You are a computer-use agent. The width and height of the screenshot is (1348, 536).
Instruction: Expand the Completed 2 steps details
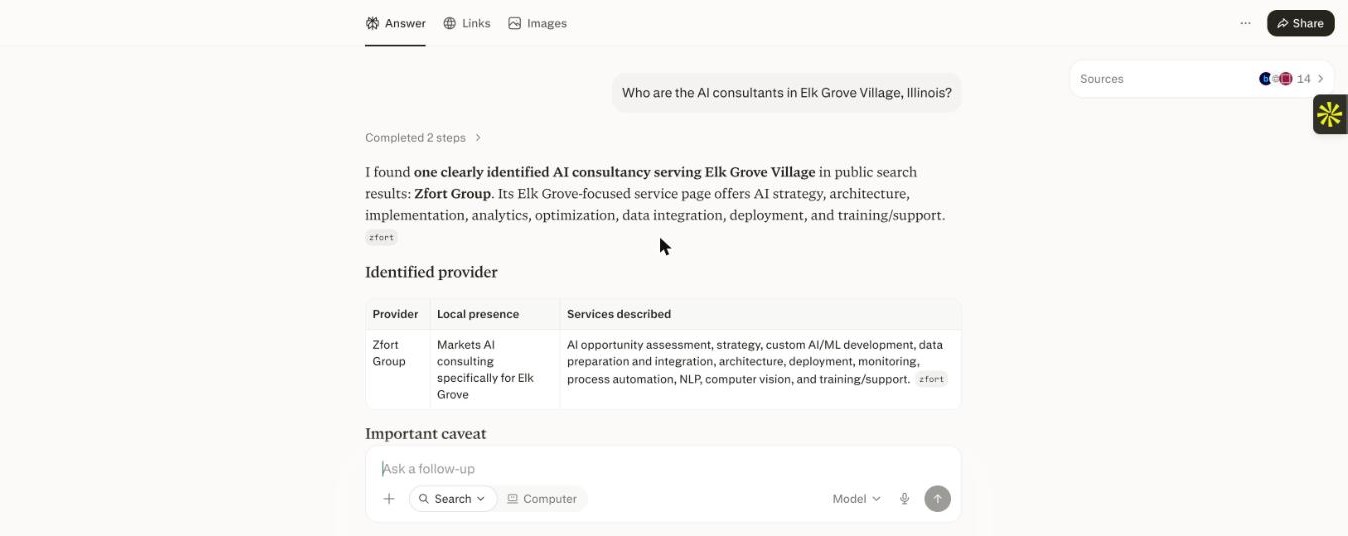[423, 138]
